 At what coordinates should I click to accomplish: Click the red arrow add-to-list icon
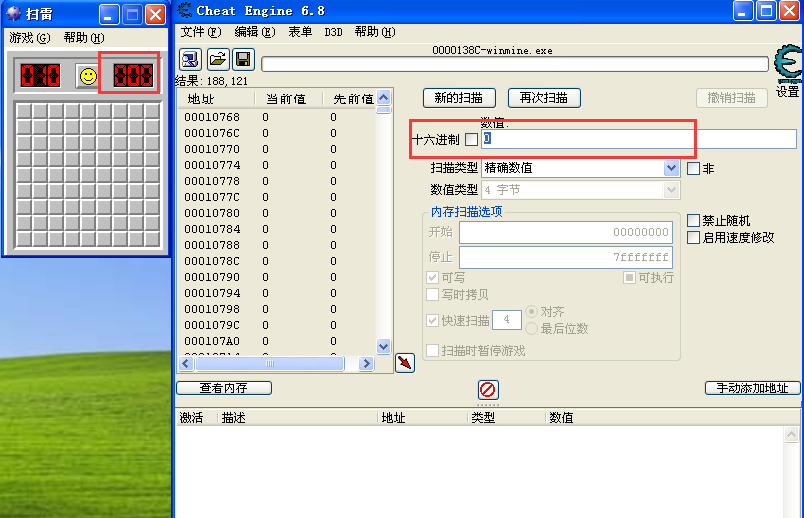click(405, 363)
